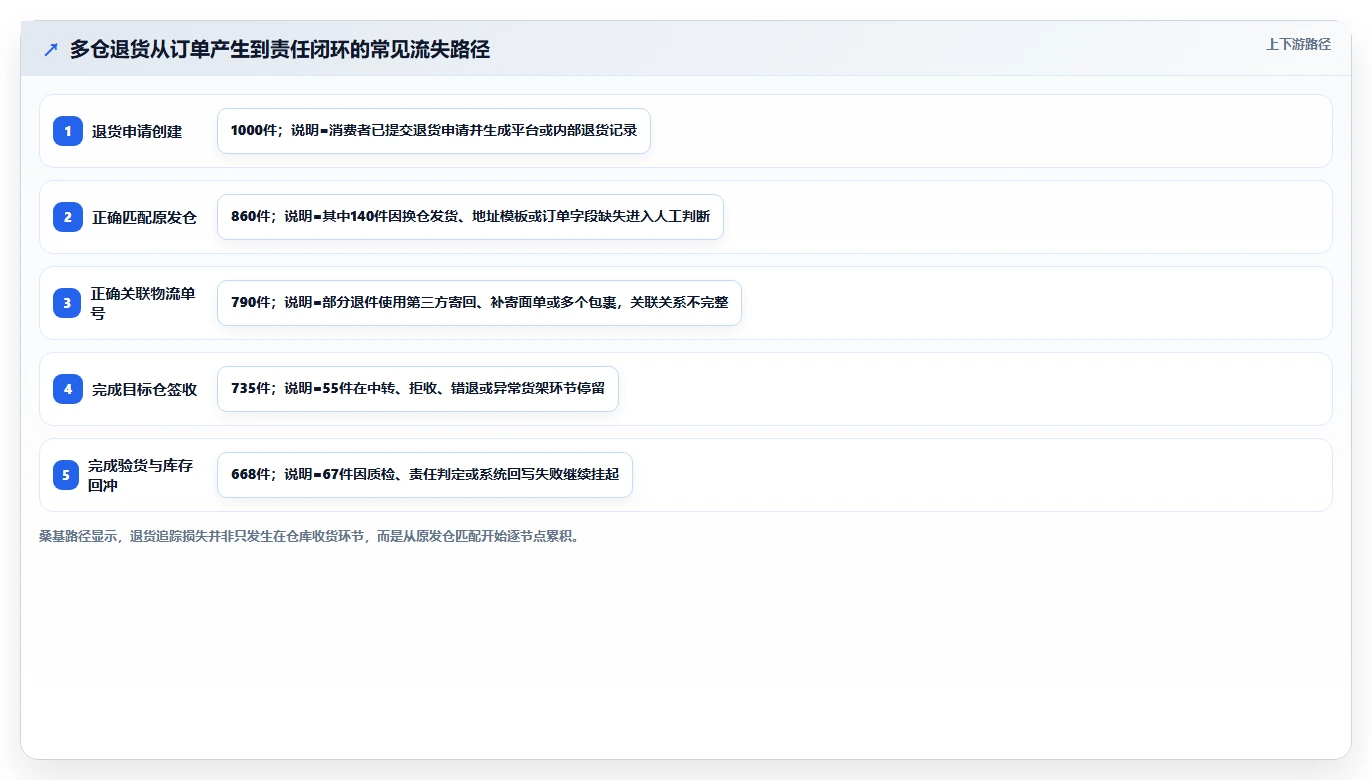Viewport: 1372px width, 780px height.
Task: Click the title 多仓退货从订单产生到责任闭环的常见流失路径
Action: (280, 49)
